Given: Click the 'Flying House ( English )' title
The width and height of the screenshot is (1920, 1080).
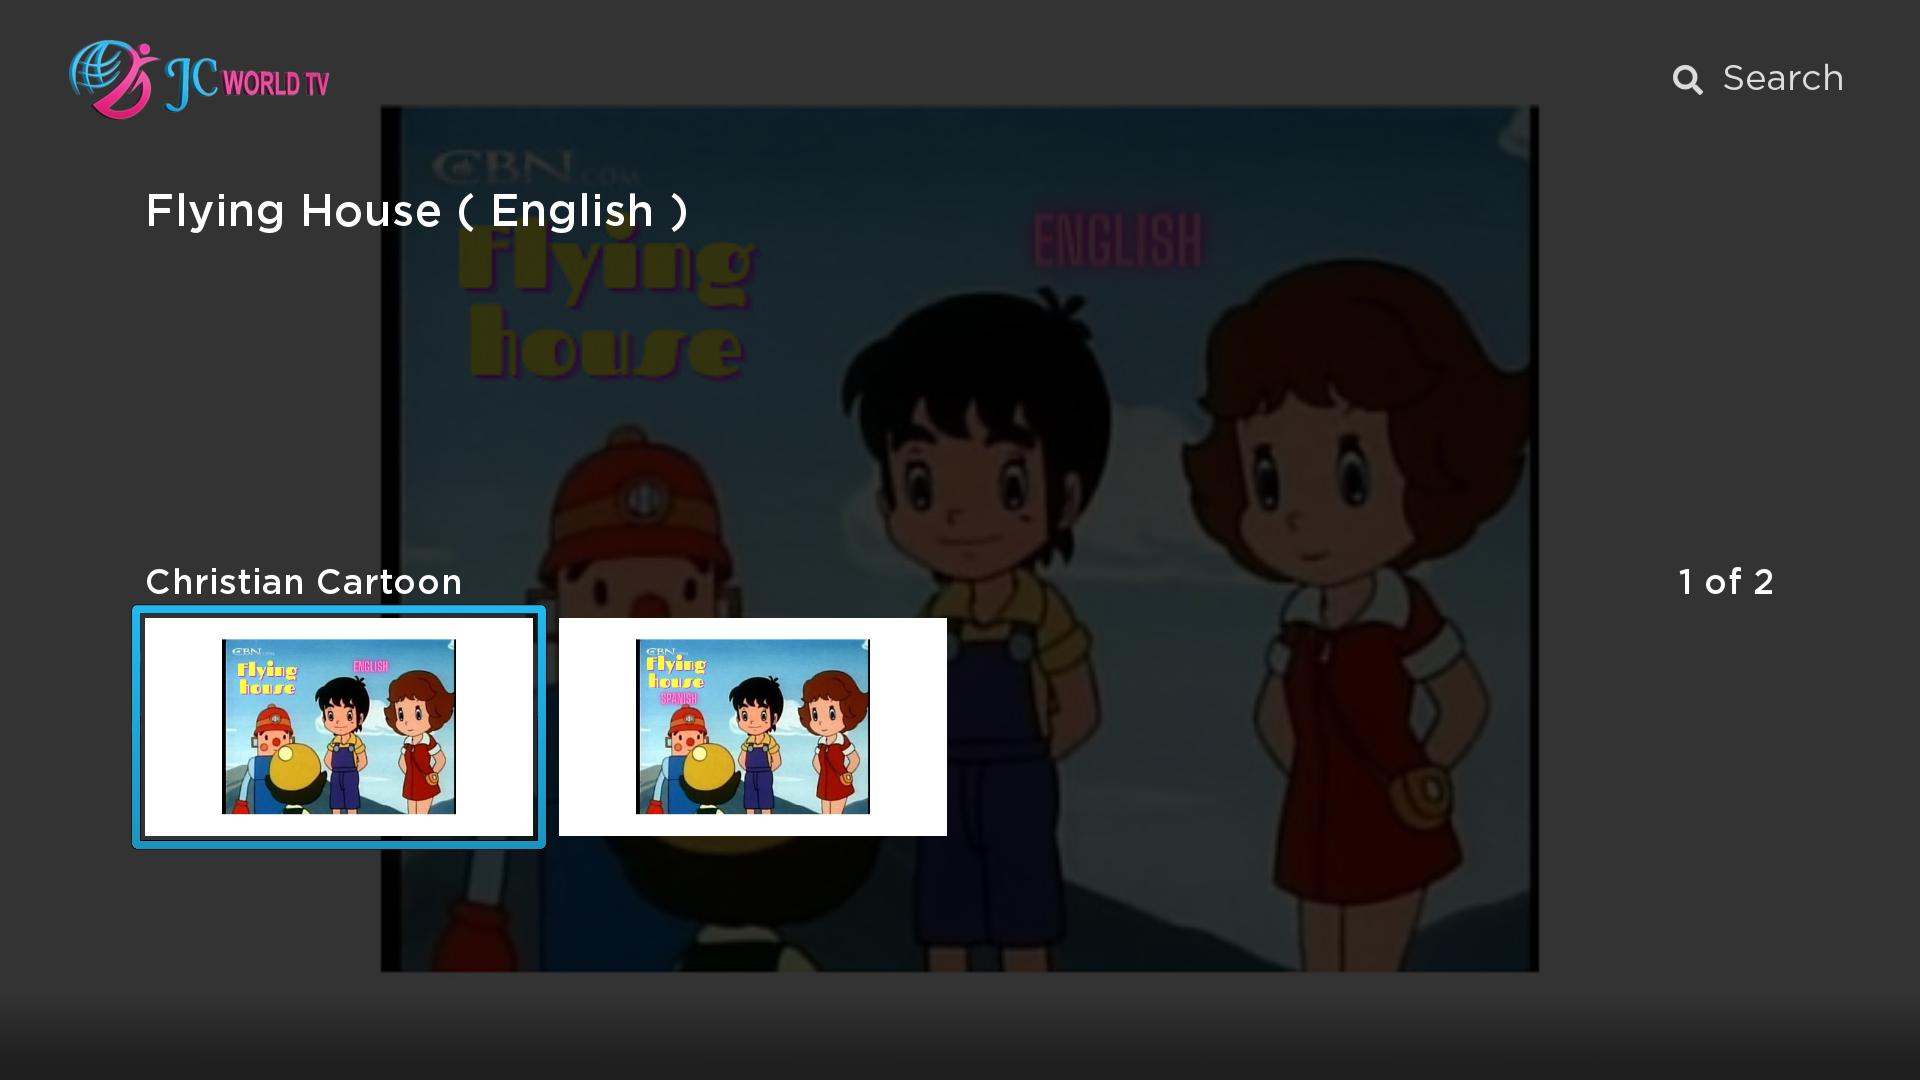Looking at the screenshot, I should tap(417, 211).
